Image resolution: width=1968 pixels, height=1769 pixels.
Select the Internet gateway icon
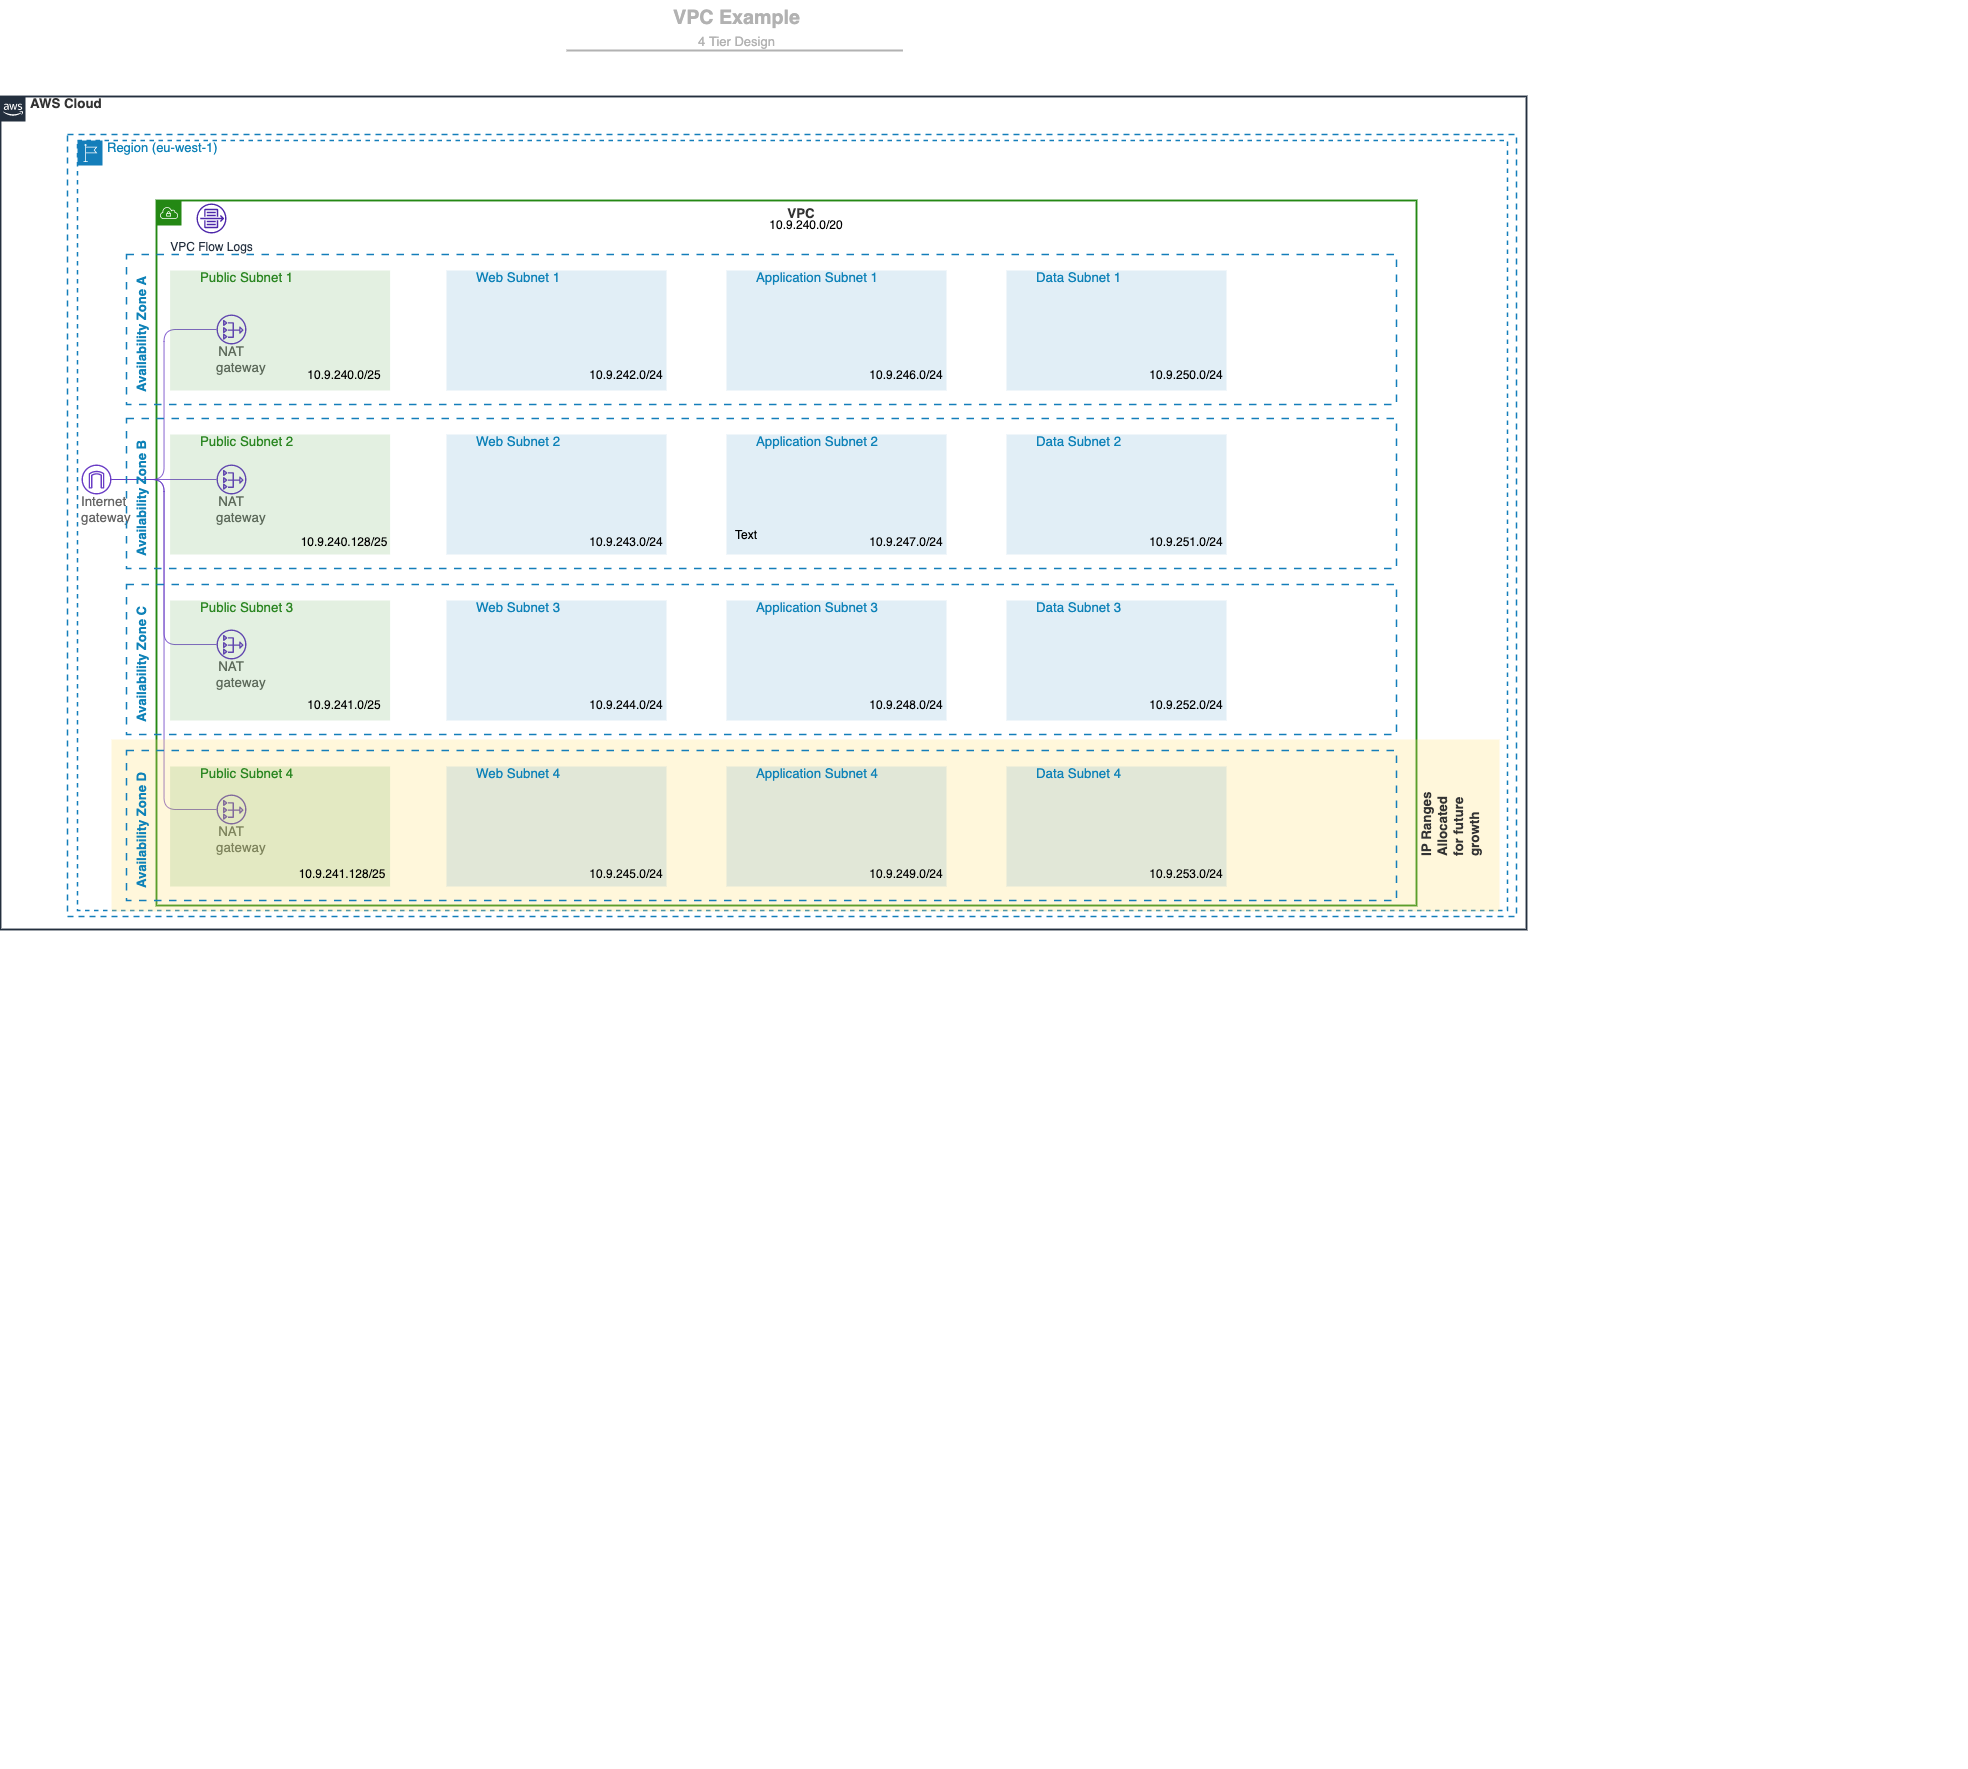click(x=96, y=480)
